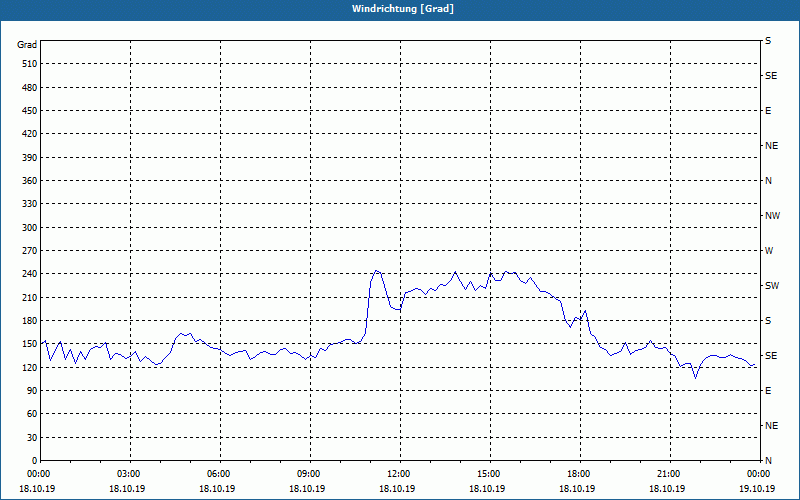Select the 30 y-axis value
Image resolution: width=800 pixels, height=500 pixels.
tap(32, 438)
